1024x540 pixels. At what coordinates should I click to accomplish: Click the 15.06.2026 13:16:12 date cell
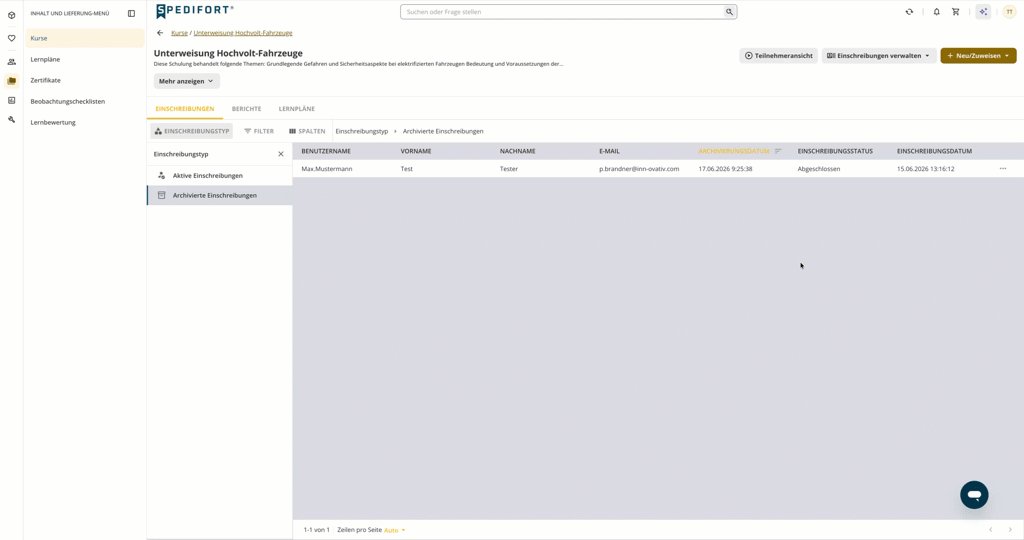[925, 168]
